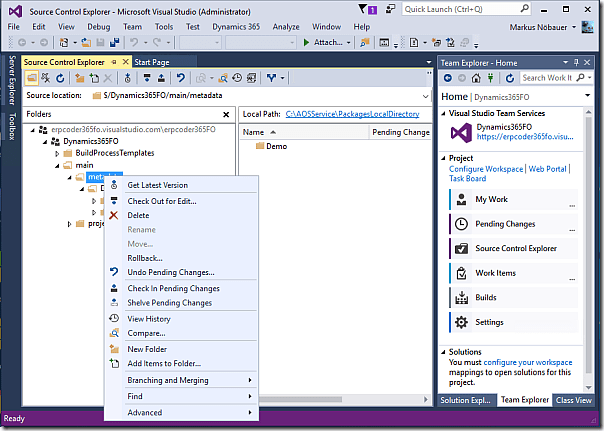Image resolution: width=604 pixels, height=431 pixels.
Task: Toggle the Folders pane toolbar icon
Action: point(32,78)
